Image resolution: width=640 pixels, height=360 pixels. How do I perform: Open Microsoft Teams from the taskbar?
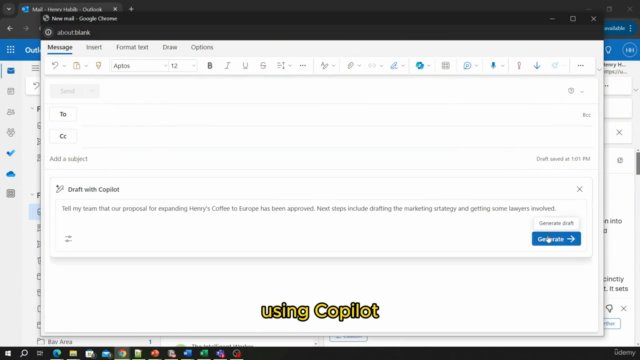pyautogui.click(x=220, y=353)
